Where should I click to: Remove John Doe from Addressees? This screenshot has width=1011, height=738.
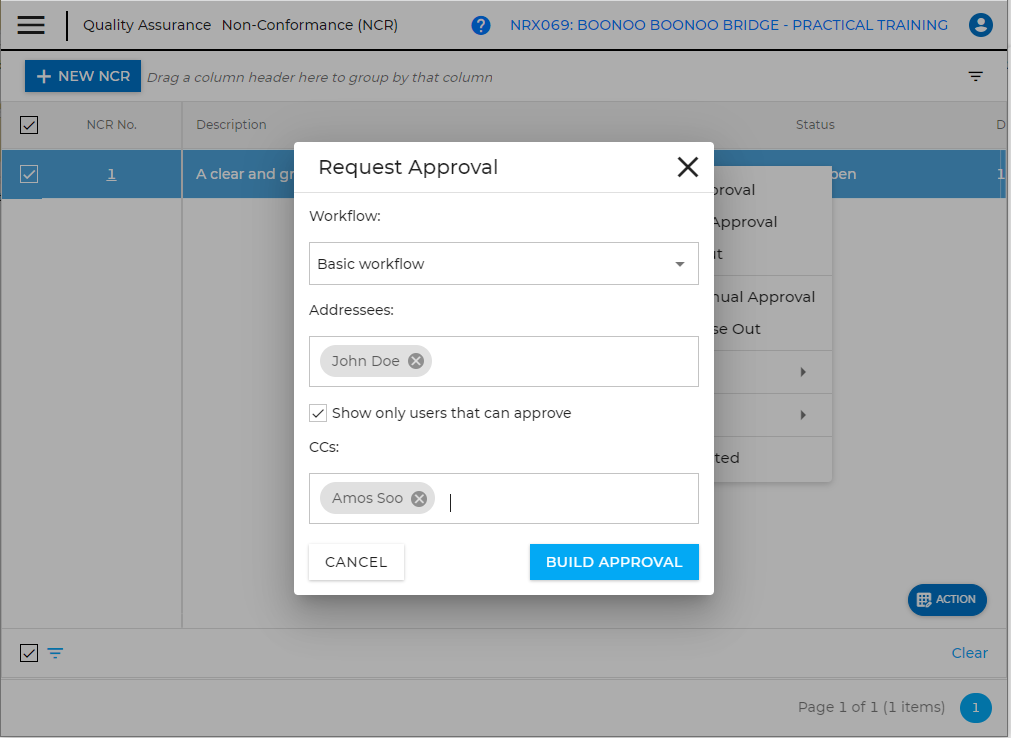[416, 361]
